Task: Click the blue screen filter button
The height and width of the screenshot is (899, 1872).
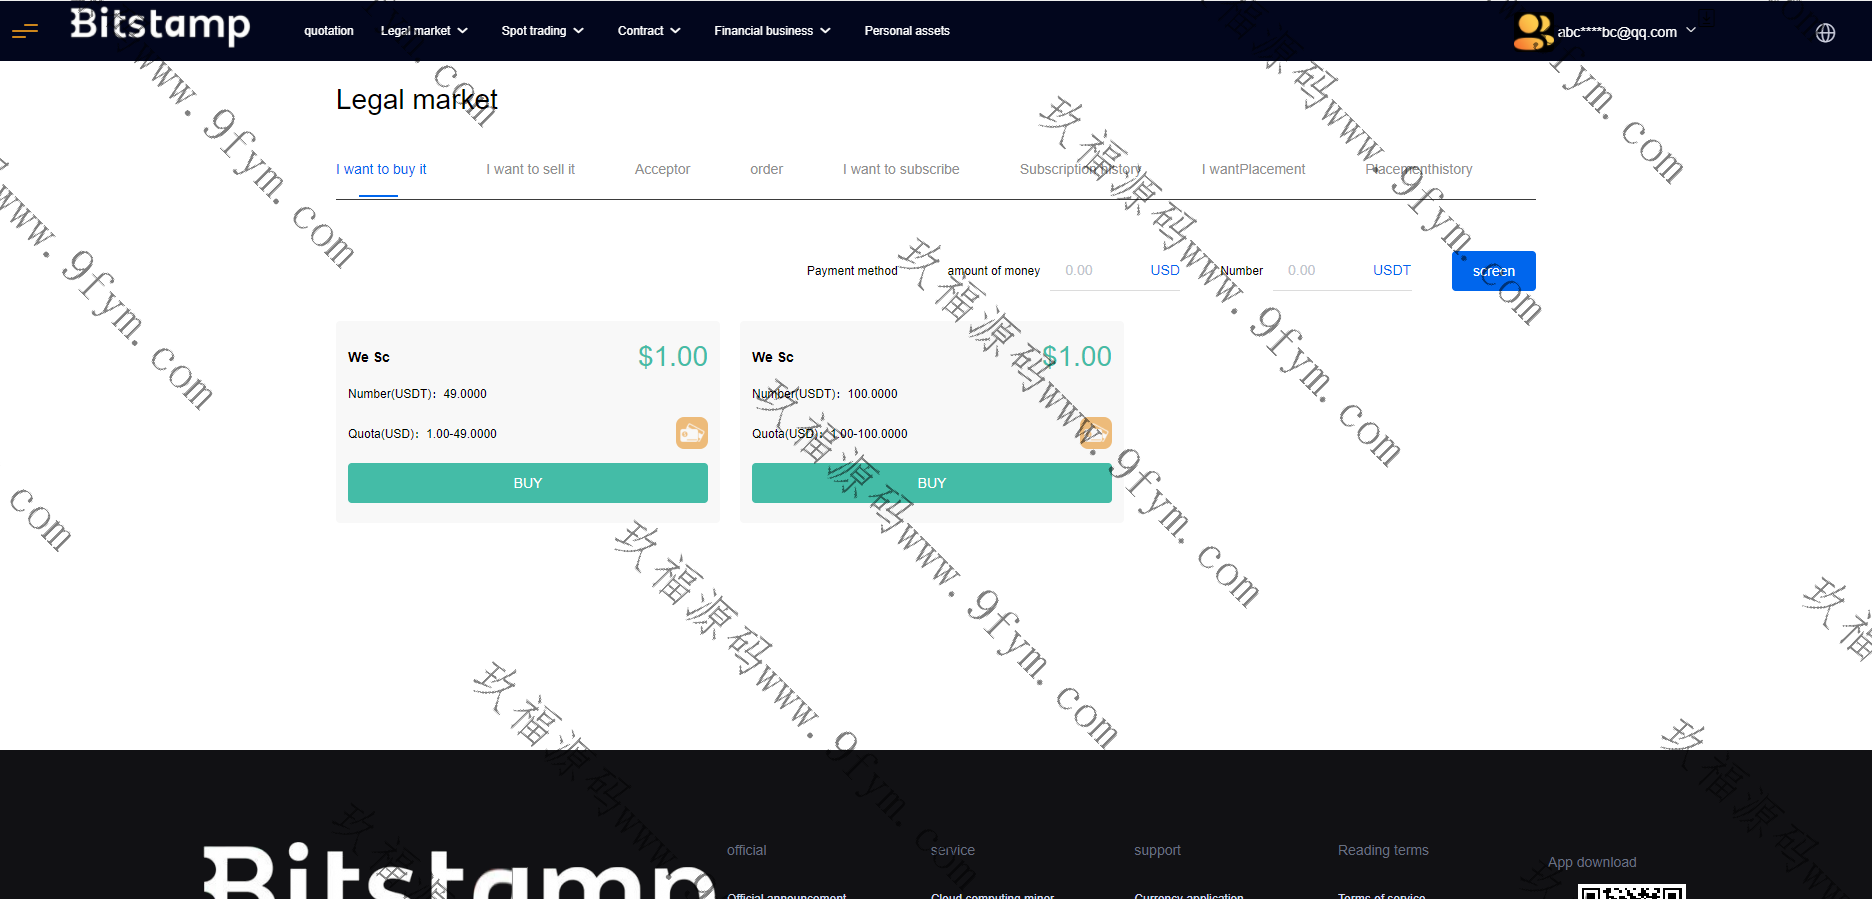Action: (x=1493, y=271)
